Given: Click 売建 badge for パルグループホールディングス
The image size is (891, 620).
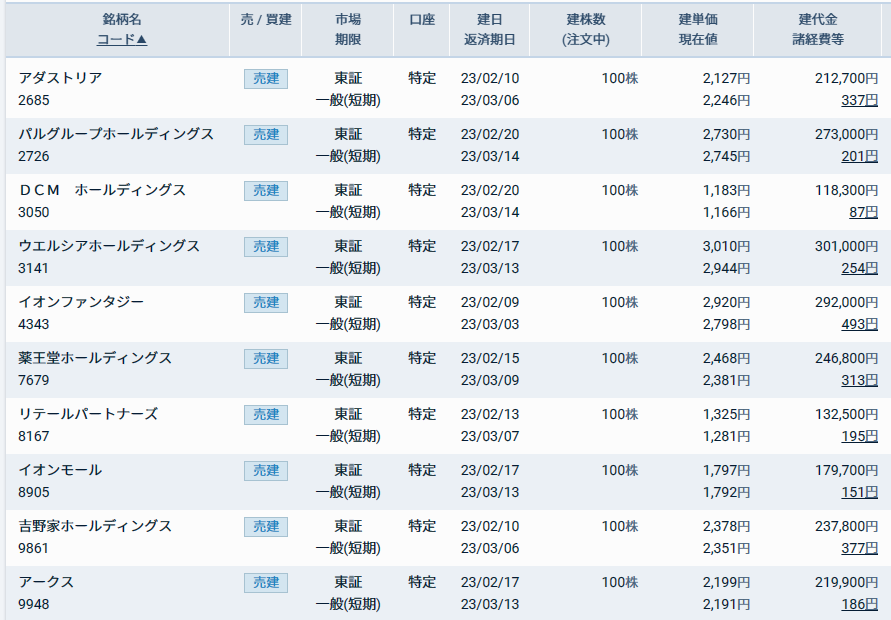Looking at the screenshot, I should (x=266, y=135).
